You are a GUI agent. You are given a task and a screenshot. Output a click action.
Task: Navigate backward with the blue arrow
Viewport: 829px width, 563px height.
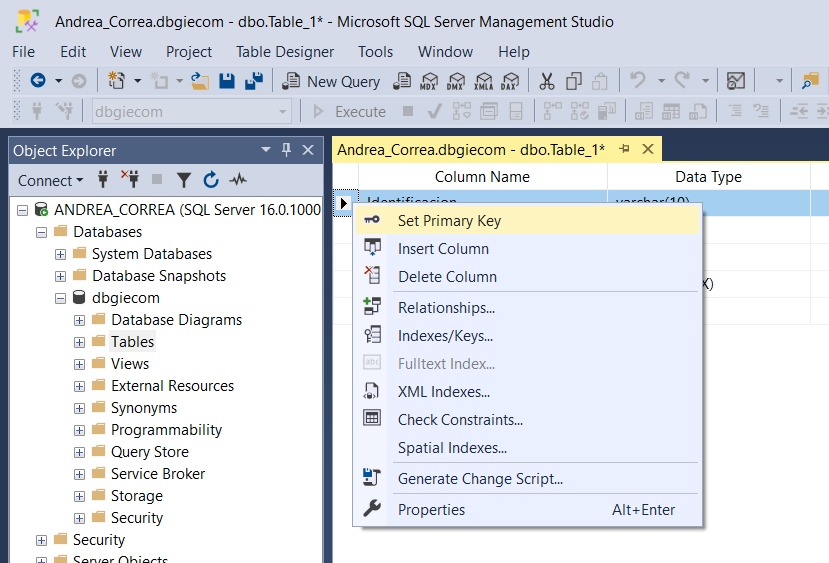click(x=38, y=80)
